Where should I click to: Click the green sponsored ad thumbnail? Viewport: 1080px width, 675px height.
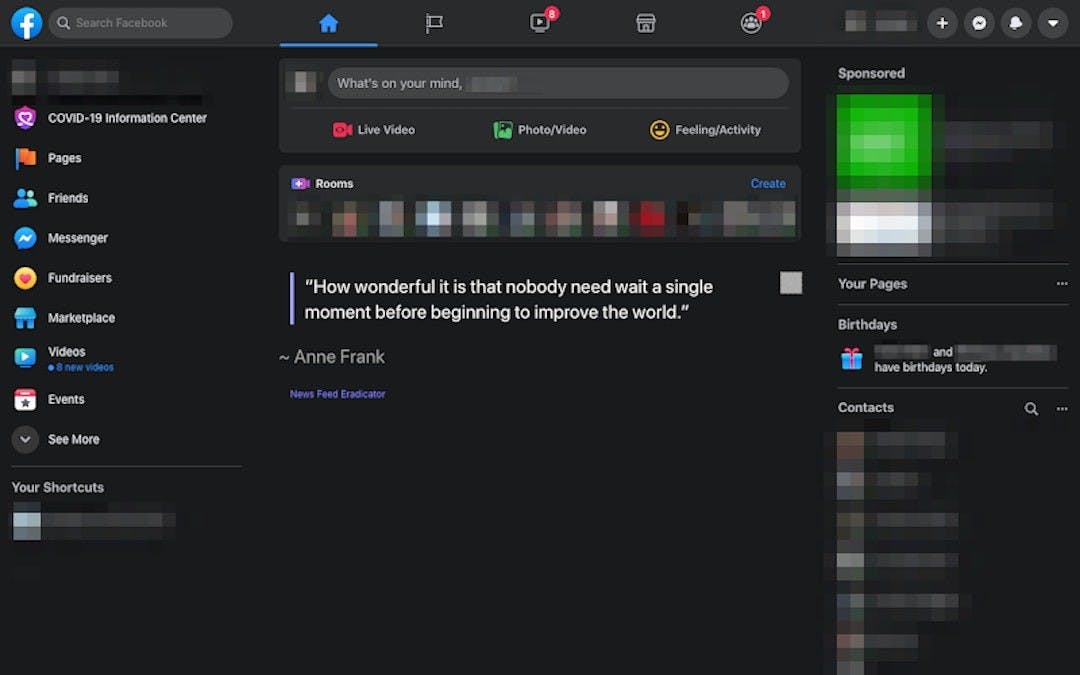coord(884,141)
